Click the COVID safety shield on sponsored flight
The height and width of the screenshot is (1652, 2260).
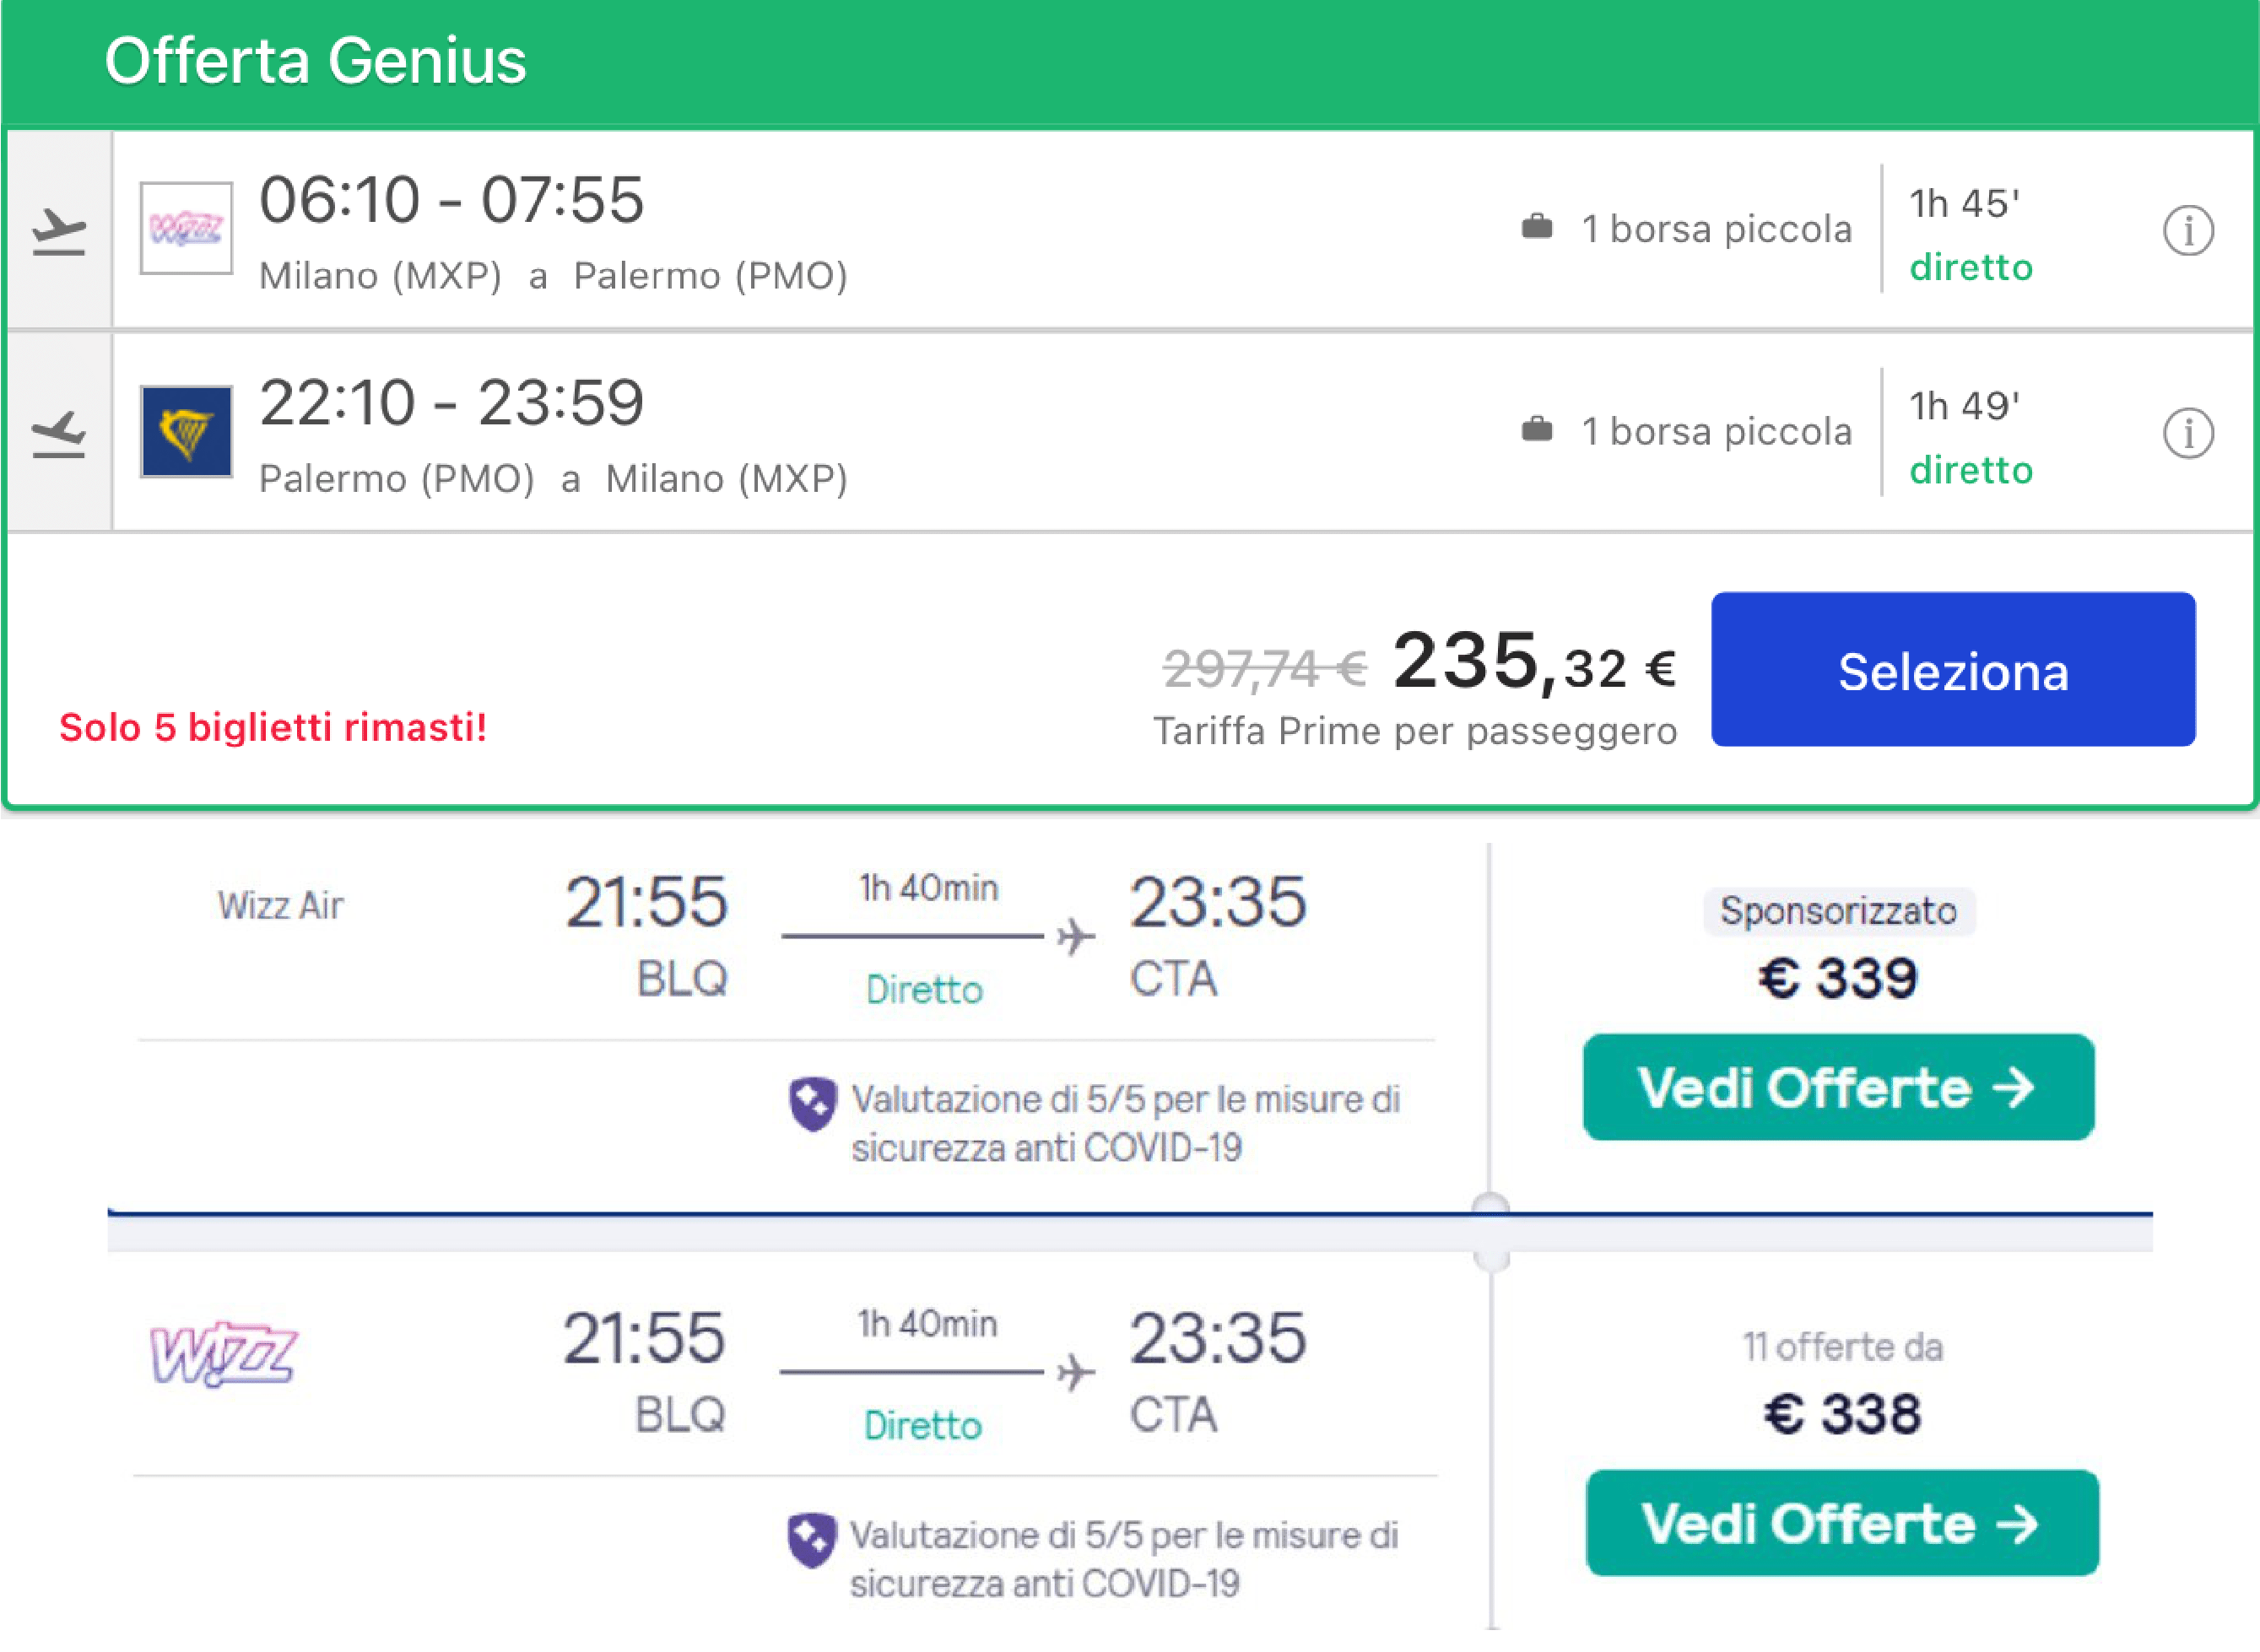[812, 1104]
